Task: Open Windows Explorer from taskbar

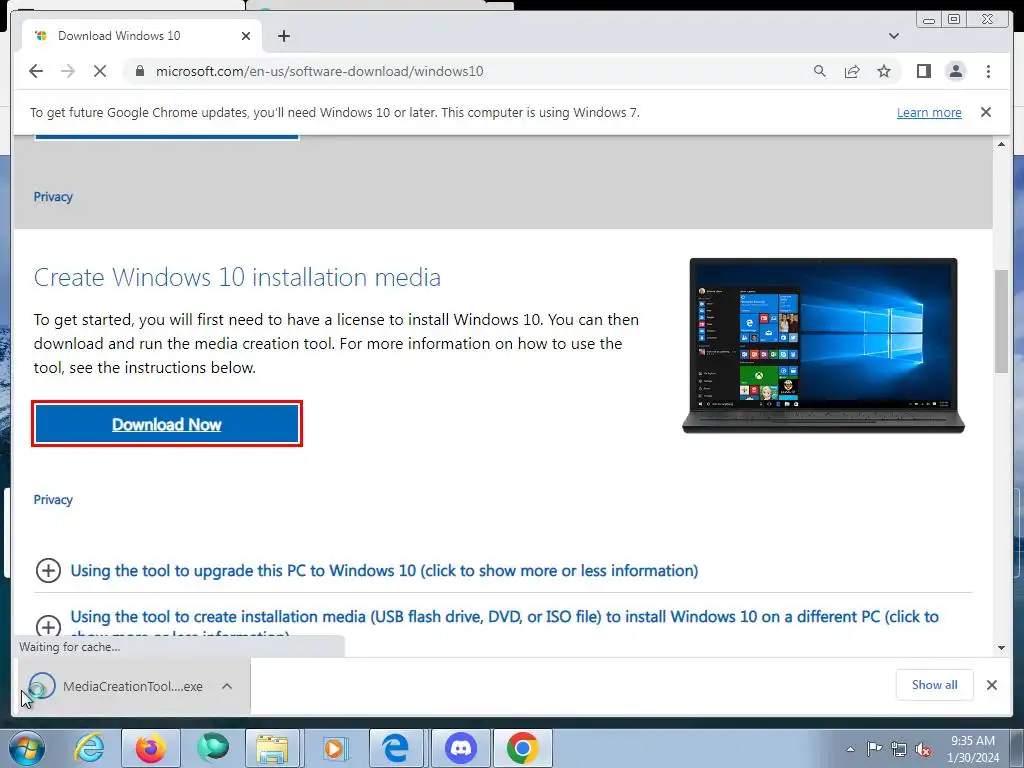Action: (272, 748)
